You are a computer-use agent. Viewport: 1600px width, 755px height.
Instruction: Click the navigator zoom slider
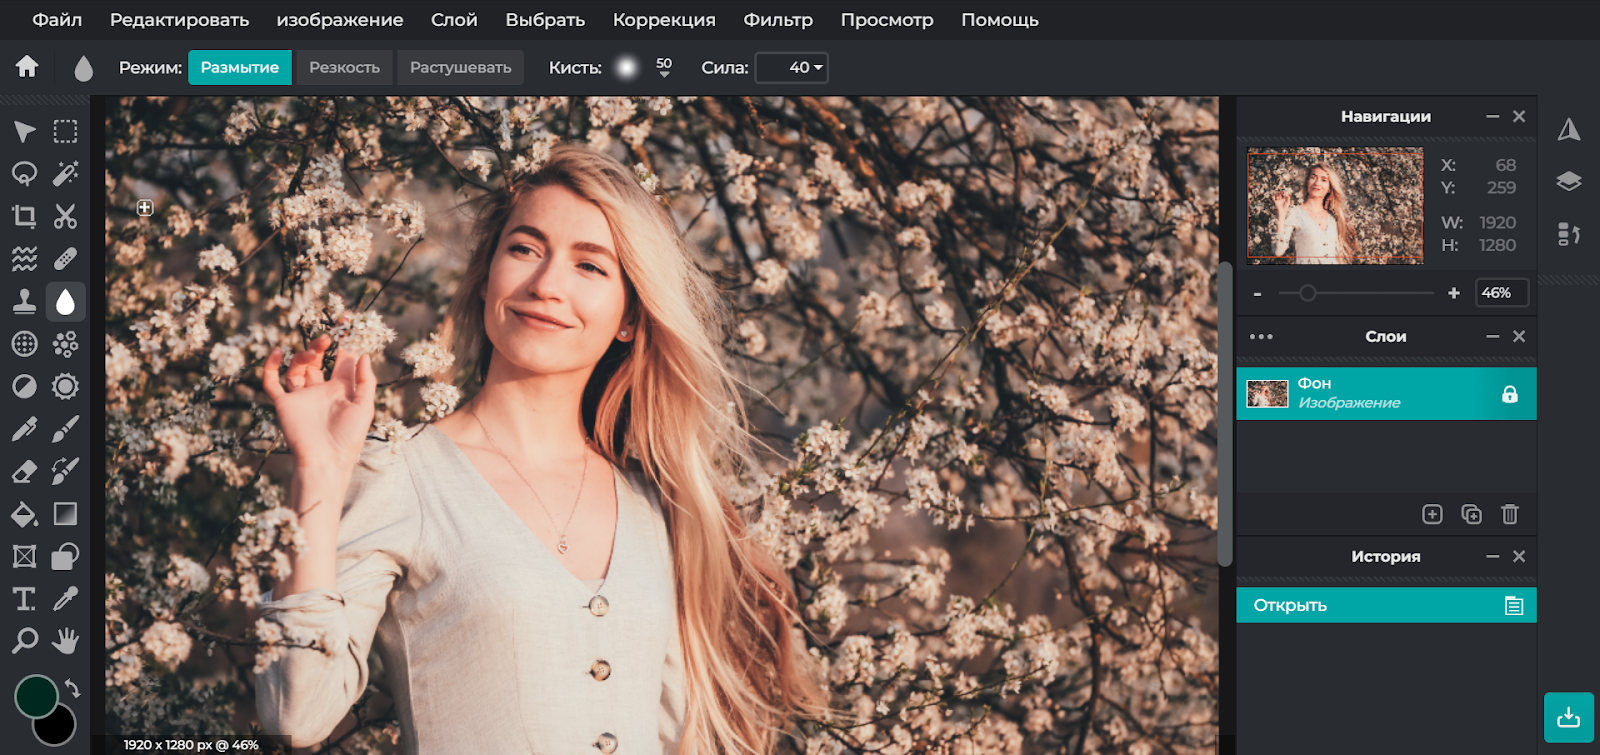(1356, 293)
